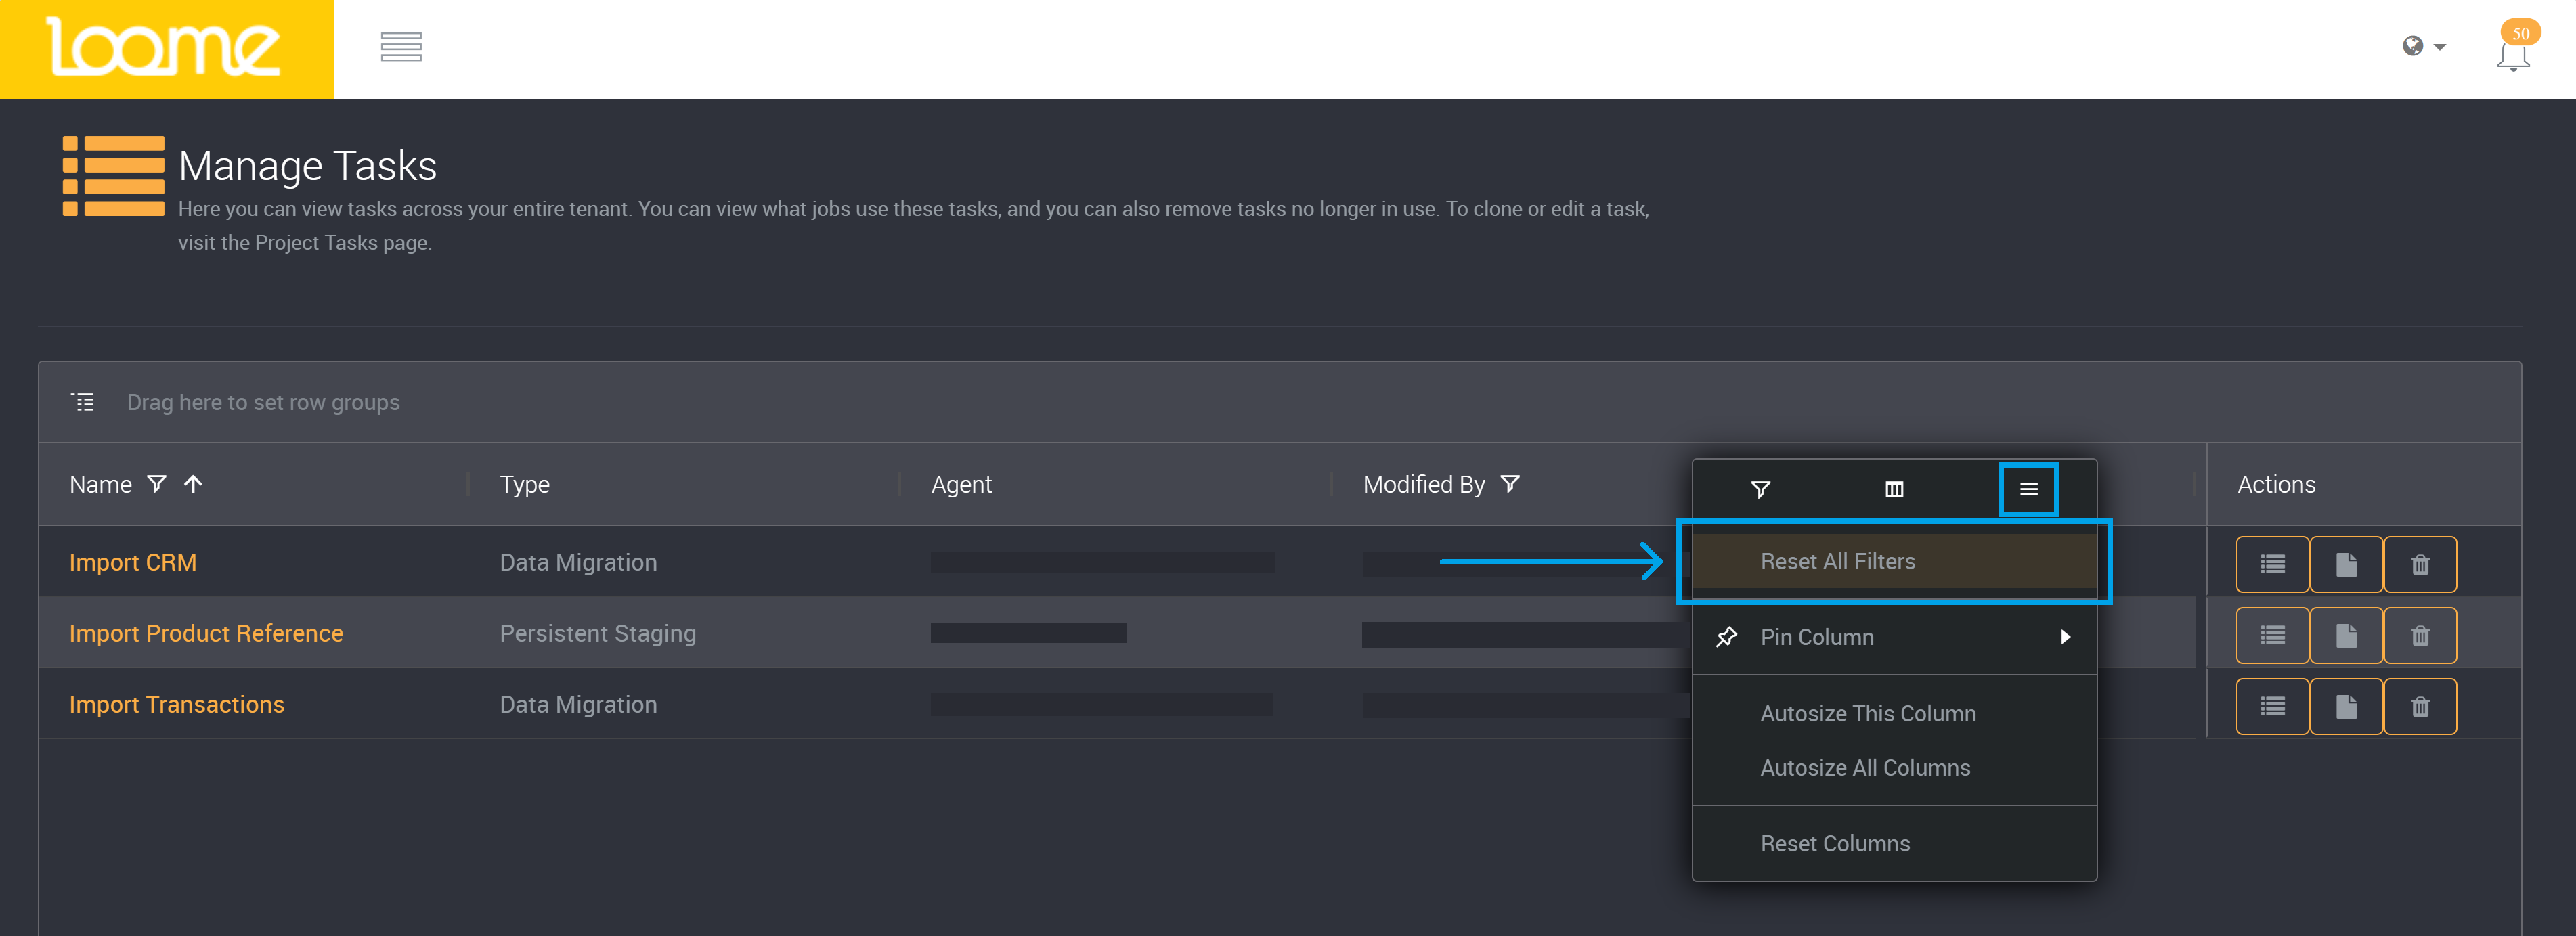Open the Import CRM task link
The height and width of the screenshot is (936, 2576).
pos(133,562)
